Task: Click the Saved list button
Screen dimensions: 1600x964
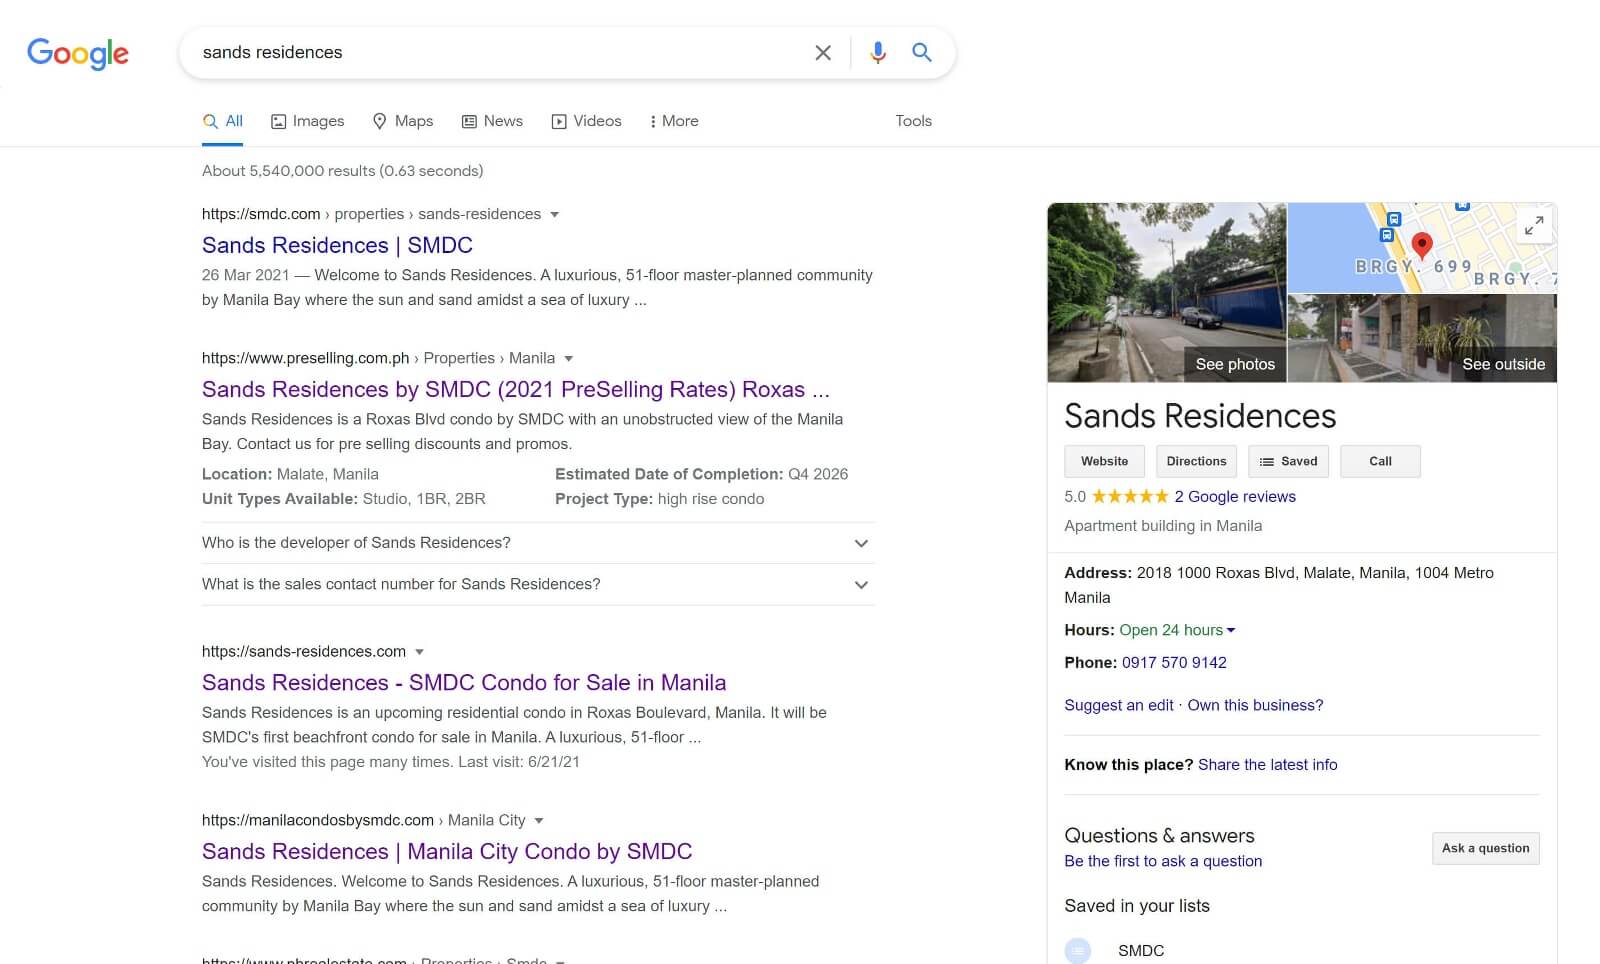Action: point(1288,461)
